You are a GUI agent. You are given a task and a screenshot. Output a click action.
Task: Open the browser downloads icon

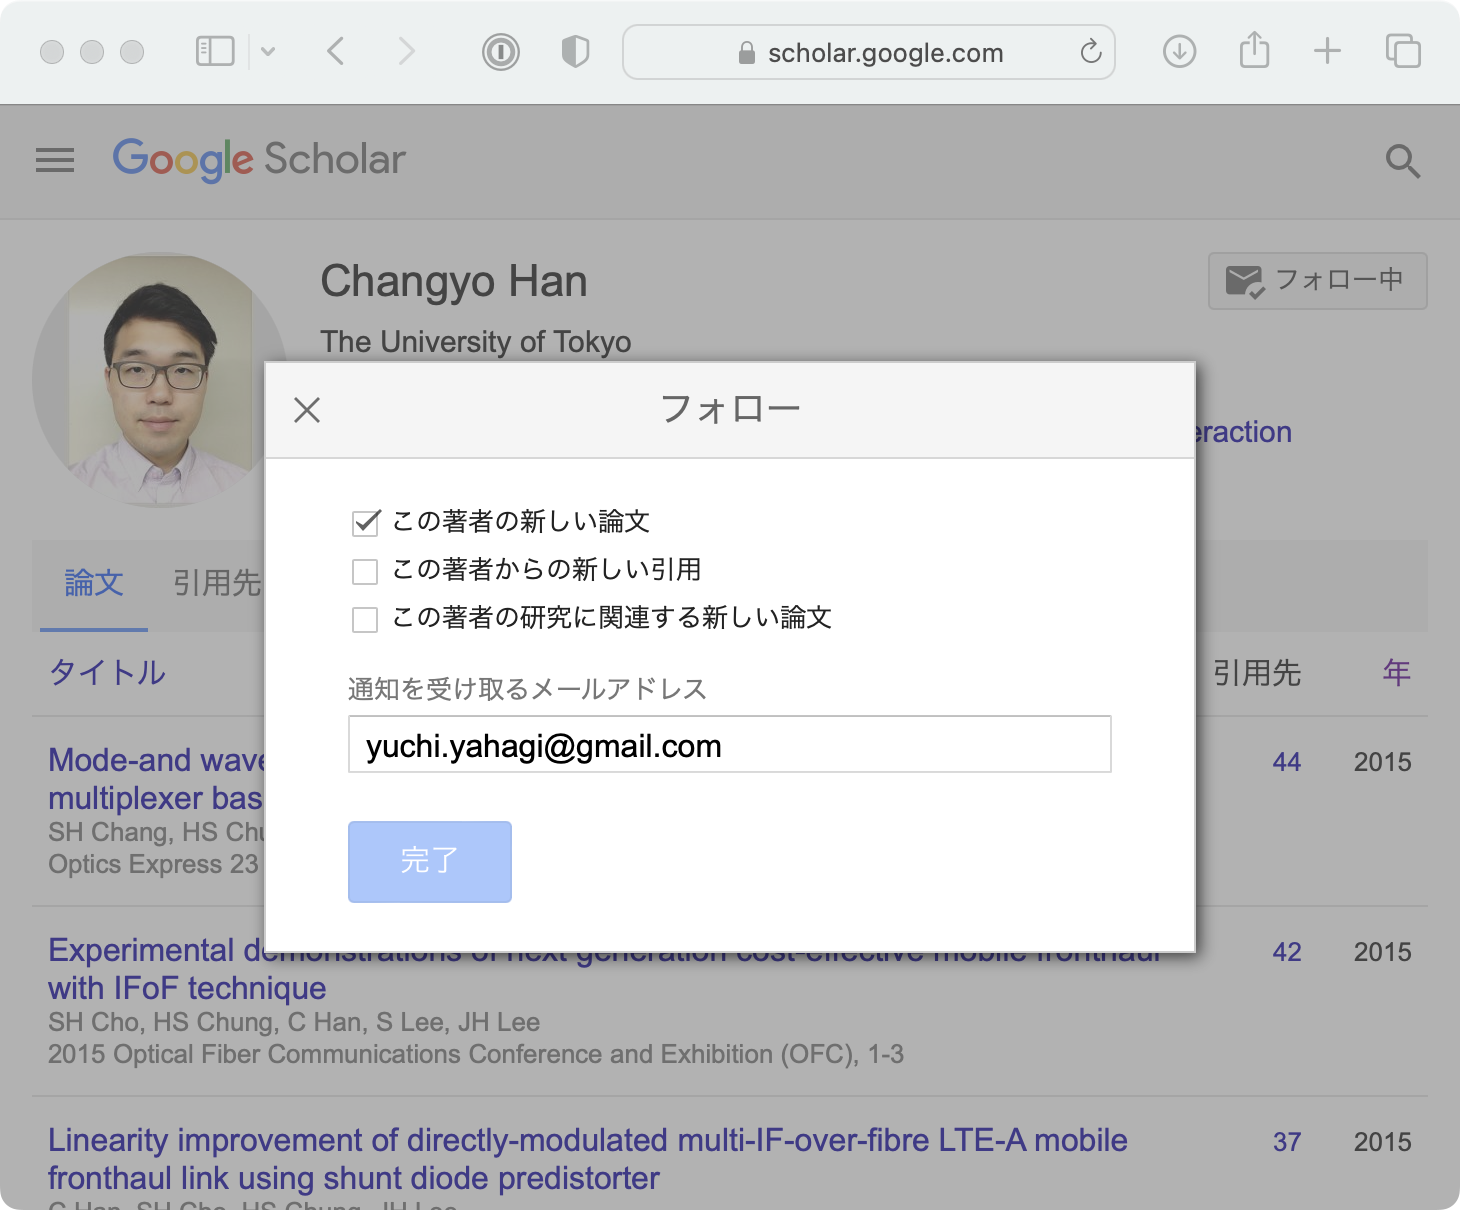click(x=1179, y=51)
